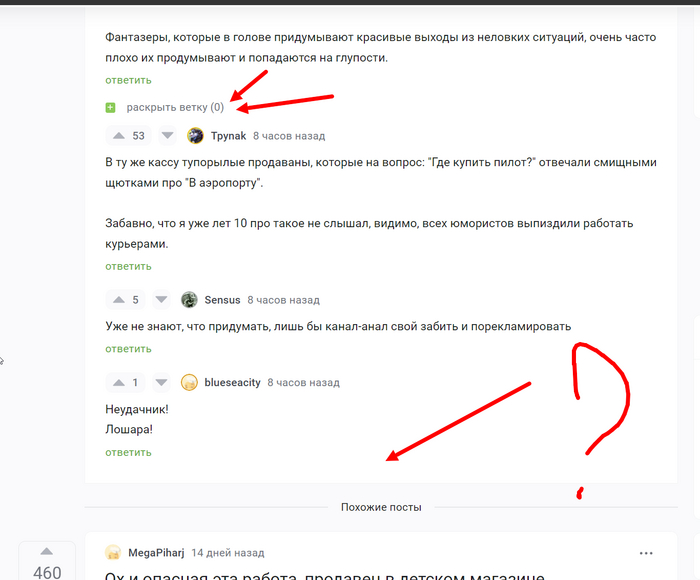Downvote Sensus's comment
Screen dimensions: 700x580
161,300
